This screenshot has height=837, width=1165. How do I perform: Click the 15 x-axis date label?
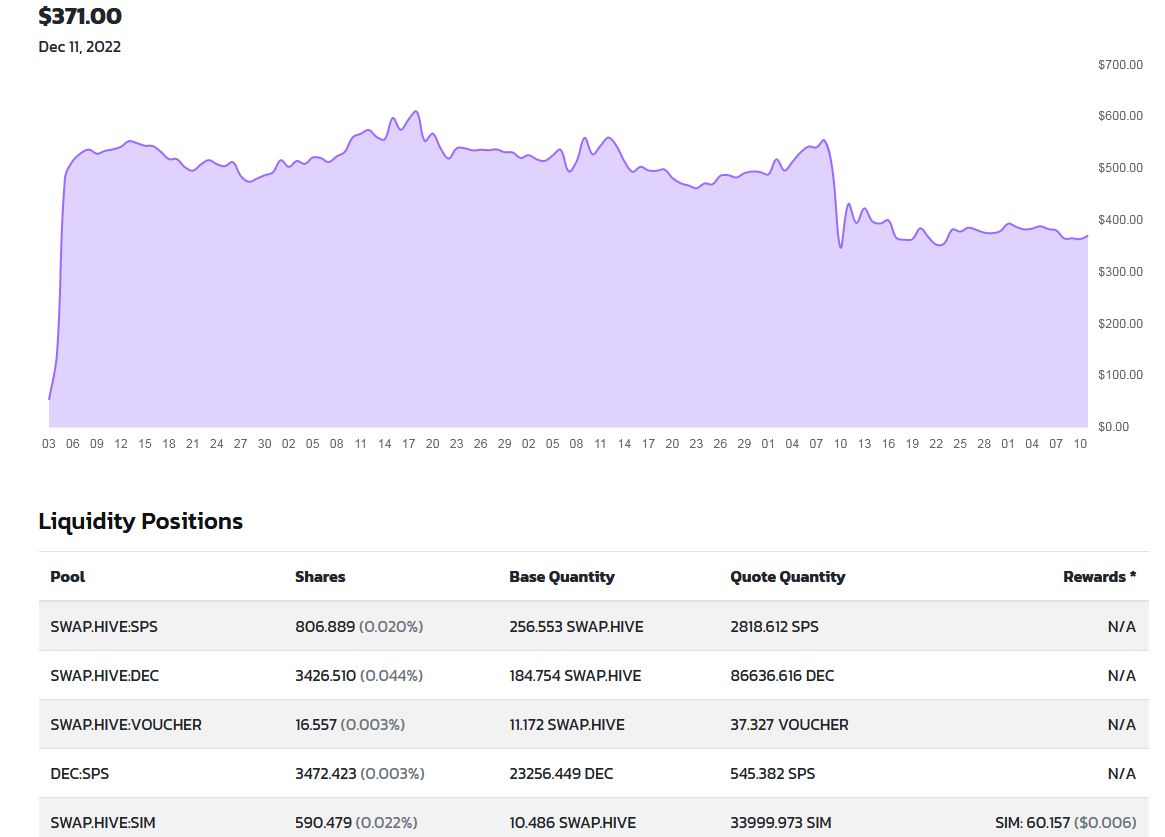click(x=145, y=444)
